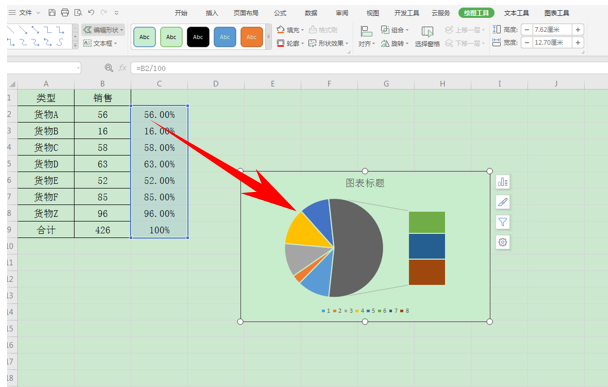Increase height with plus stepper
Screen dimensions: 608x387
(x=578, y=29)
